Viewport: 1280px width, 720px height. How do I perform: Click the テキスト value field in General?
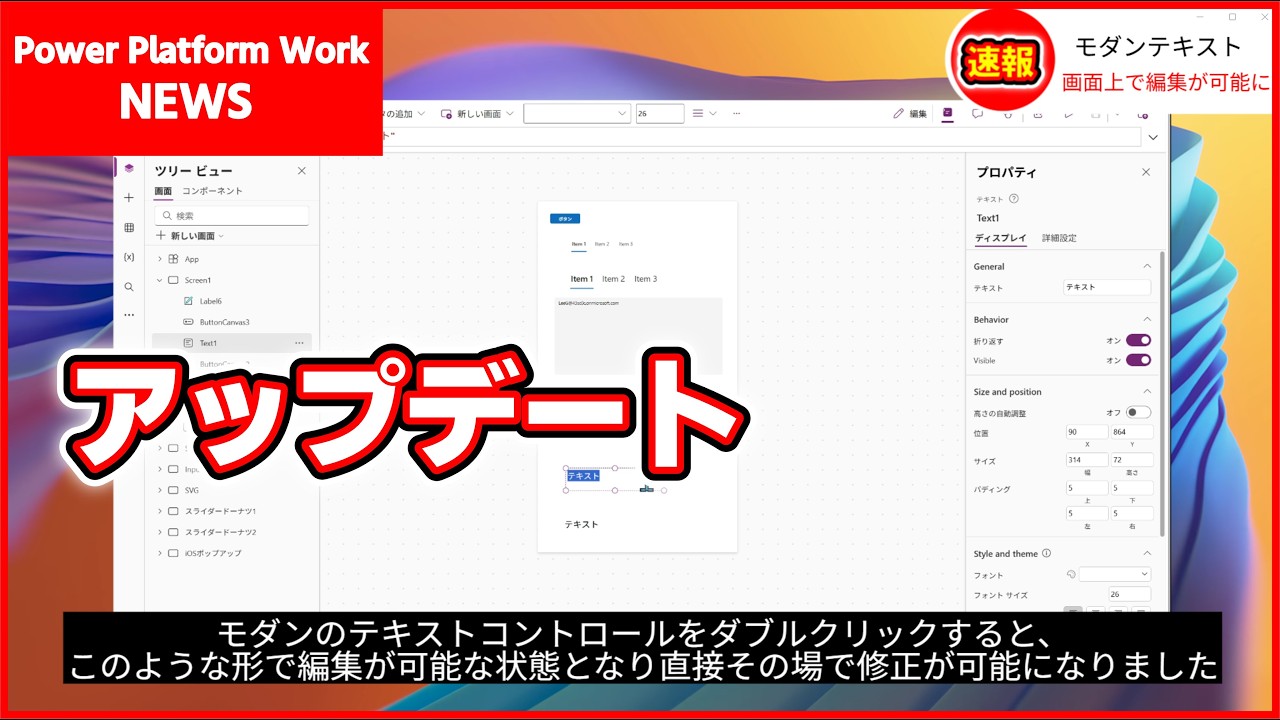tap(1107, 287)
